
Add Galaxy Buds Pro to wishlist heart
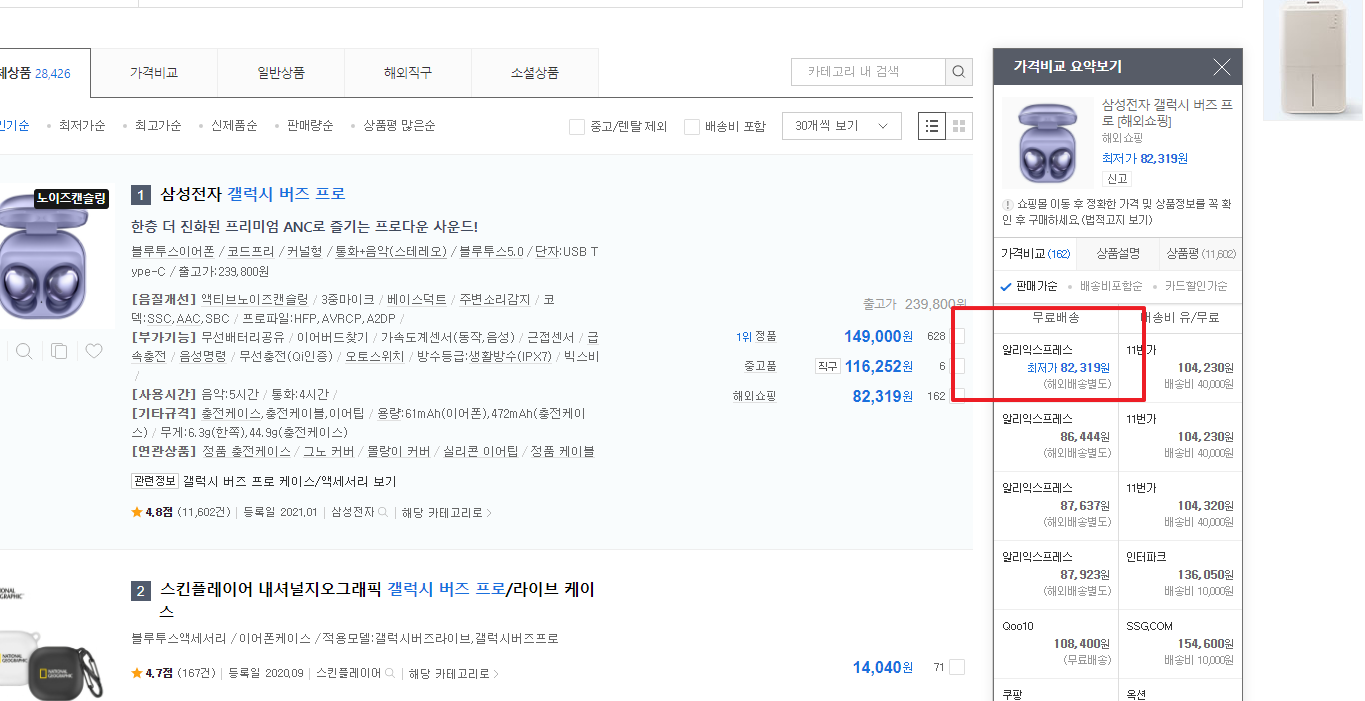click(94, 351)
